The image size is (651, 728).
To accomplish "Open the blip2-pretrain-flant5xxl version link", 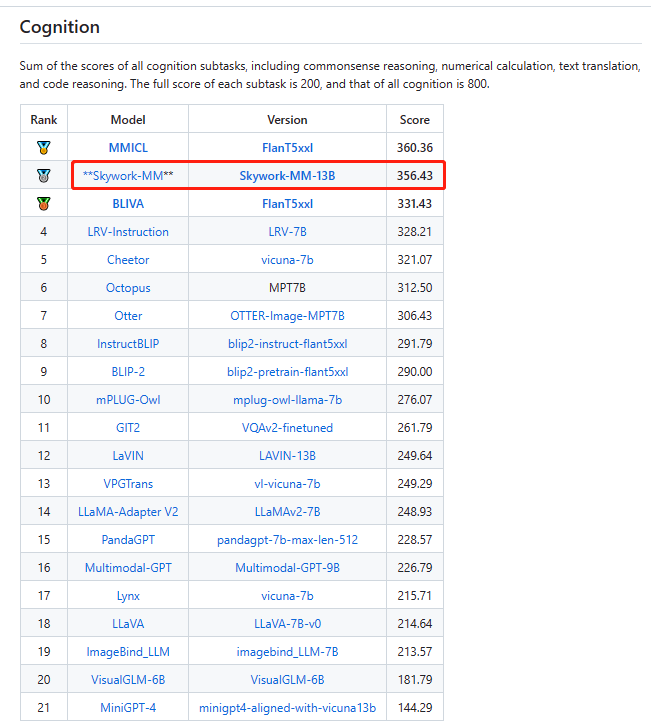I will 287,371.
